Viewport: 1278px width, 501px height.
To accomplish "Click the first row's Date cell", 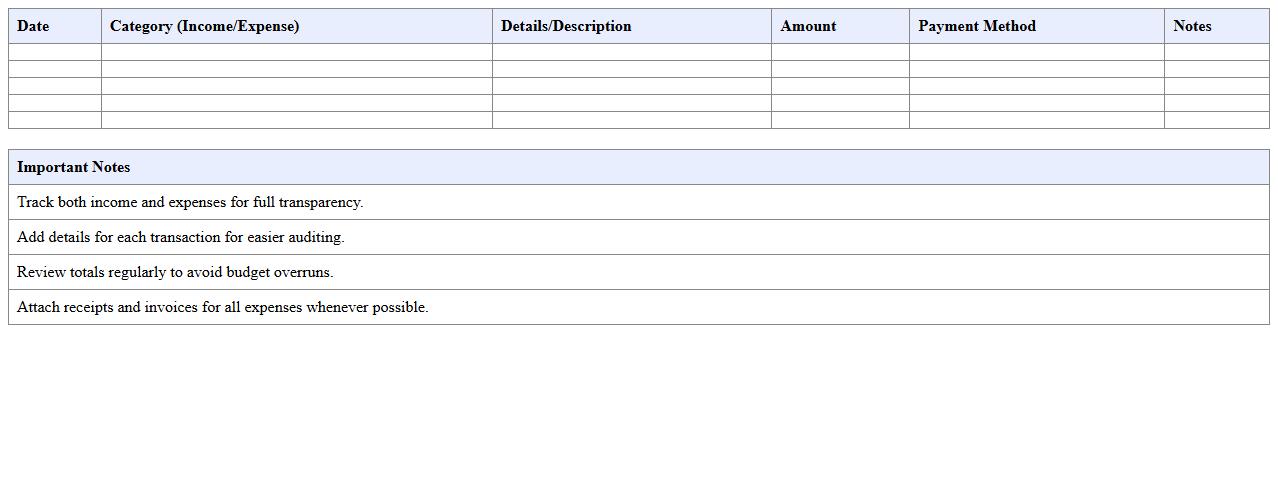I will (x=55, y=52).
